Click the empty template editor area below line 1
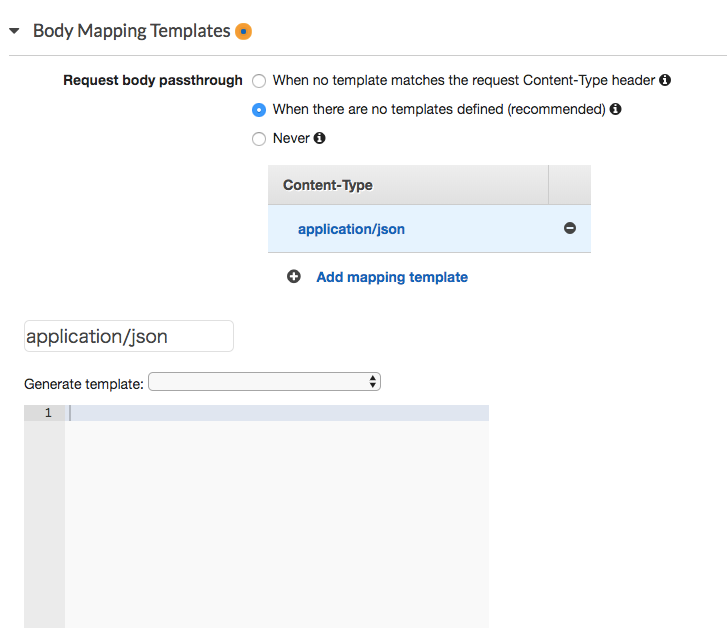 [x=277, y=520]
